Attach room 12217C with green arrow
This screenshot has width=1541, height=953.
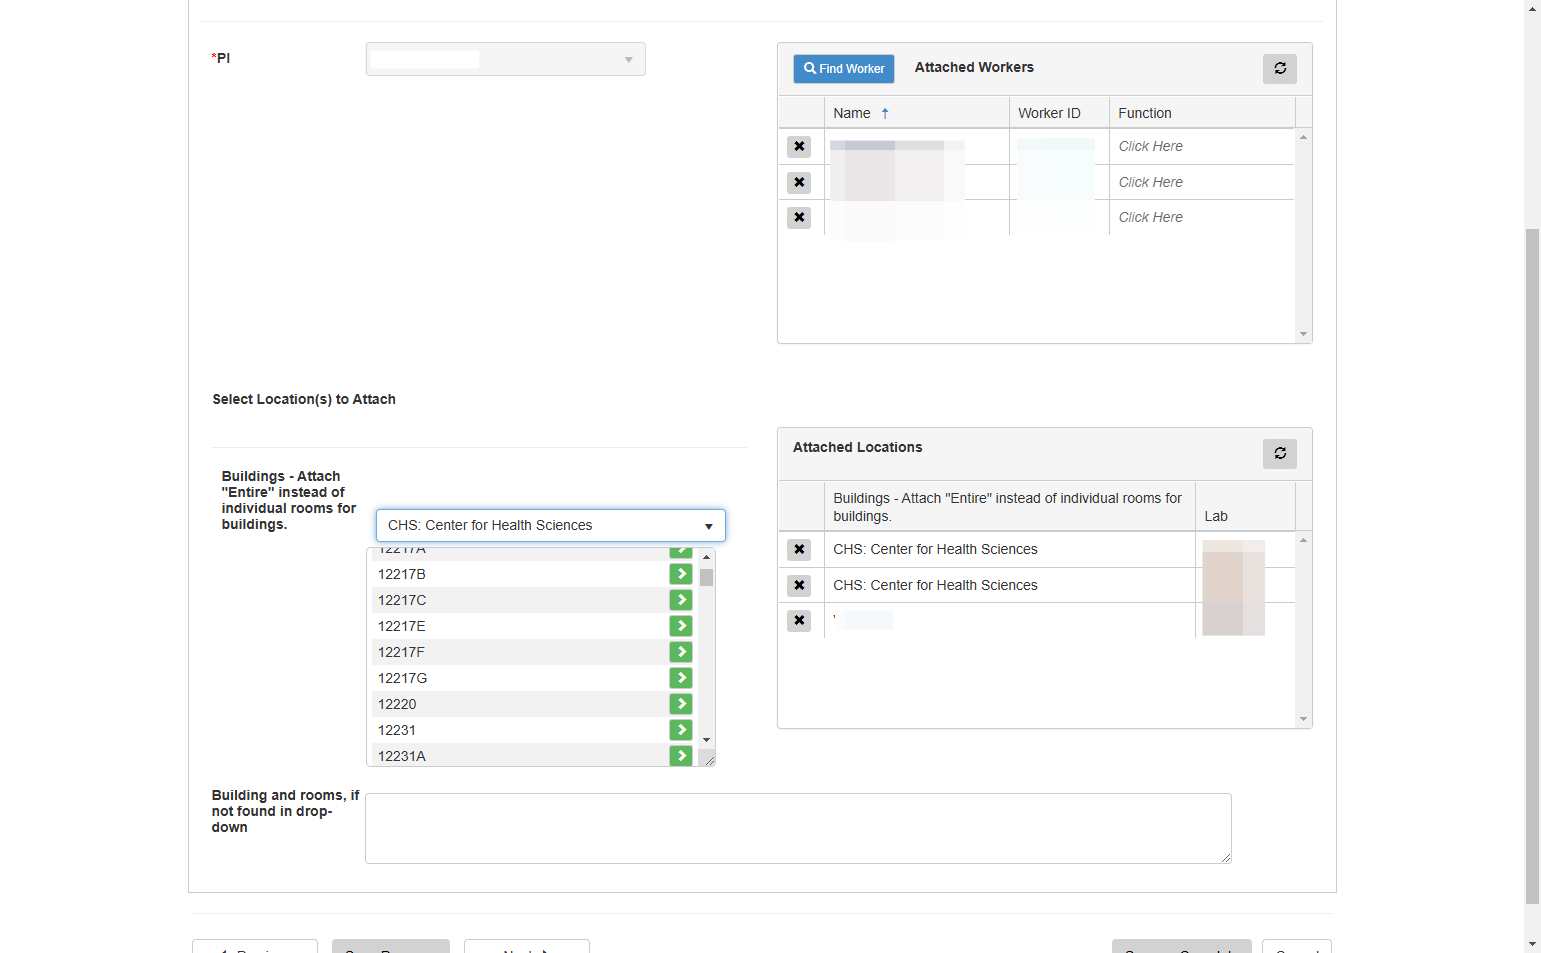(680, 600)
